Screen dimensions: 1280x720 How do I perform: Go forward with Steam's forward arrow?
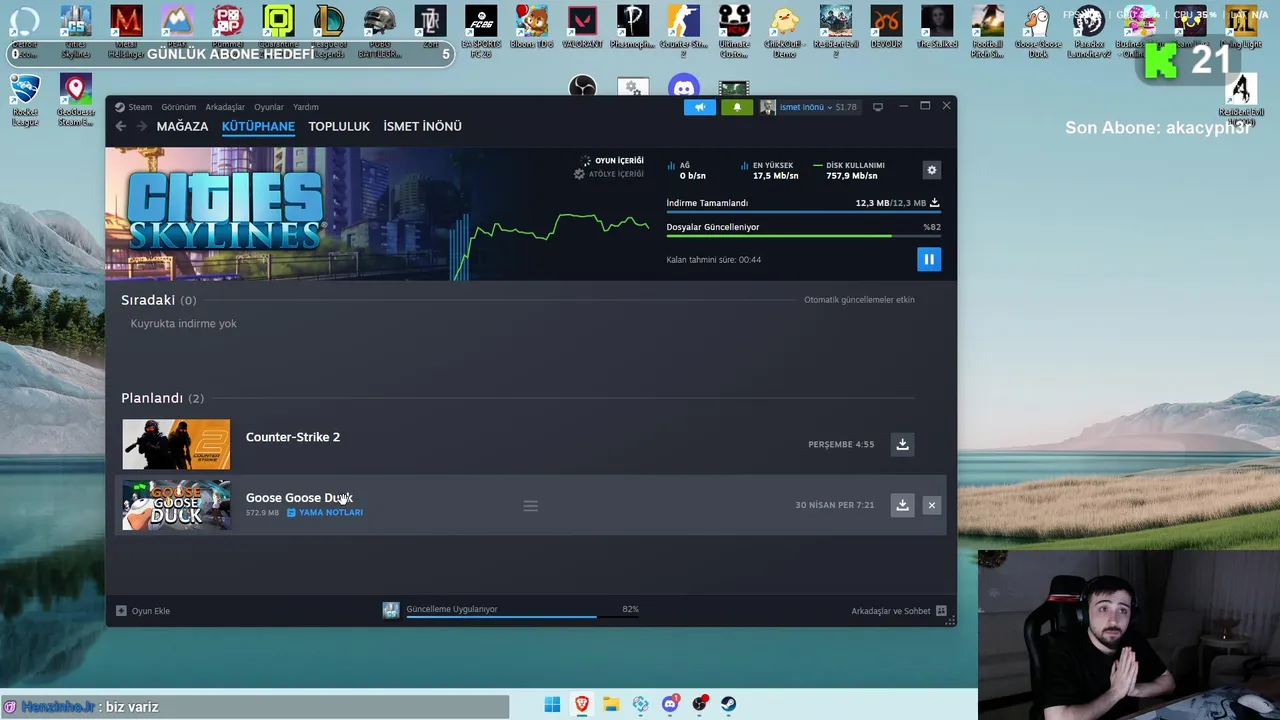click(x=141, y=126)
